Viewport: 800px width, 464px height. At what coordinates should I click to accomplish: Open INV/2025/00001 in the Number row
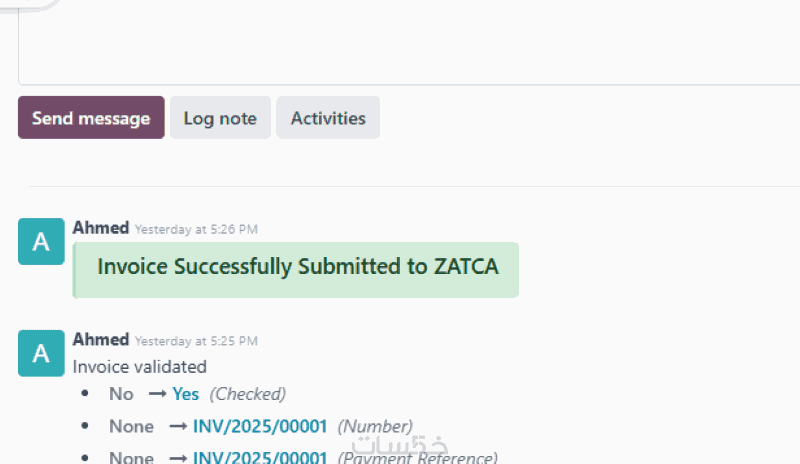click(x=260, y=427)
